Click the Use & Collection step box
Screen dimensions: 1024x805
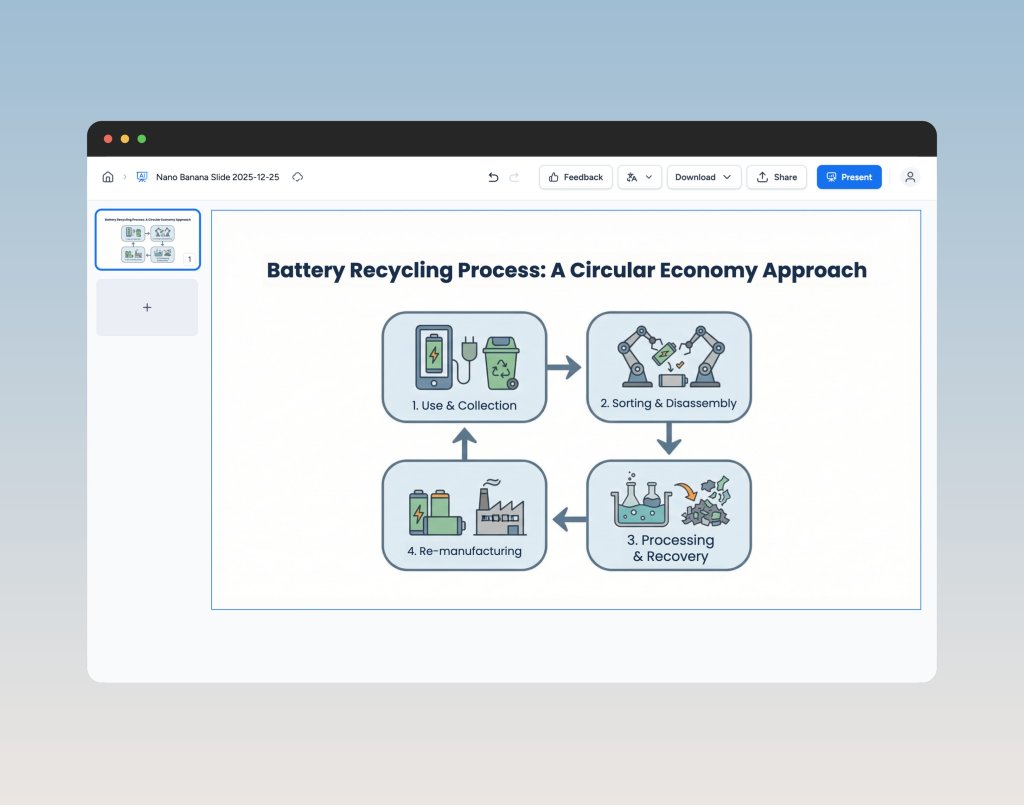coord(464,367)
